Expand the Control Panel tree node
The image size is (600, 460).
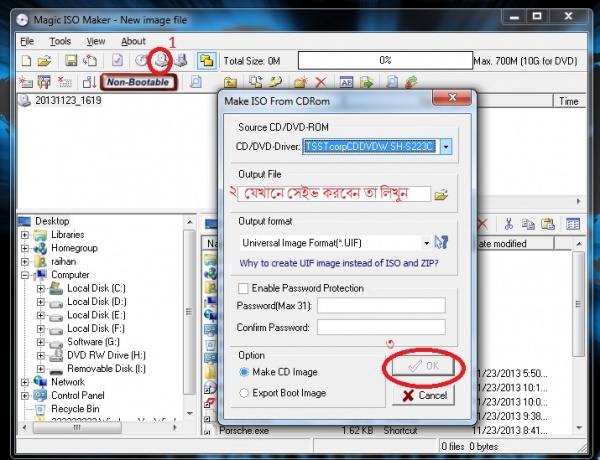tap(25, 395)
